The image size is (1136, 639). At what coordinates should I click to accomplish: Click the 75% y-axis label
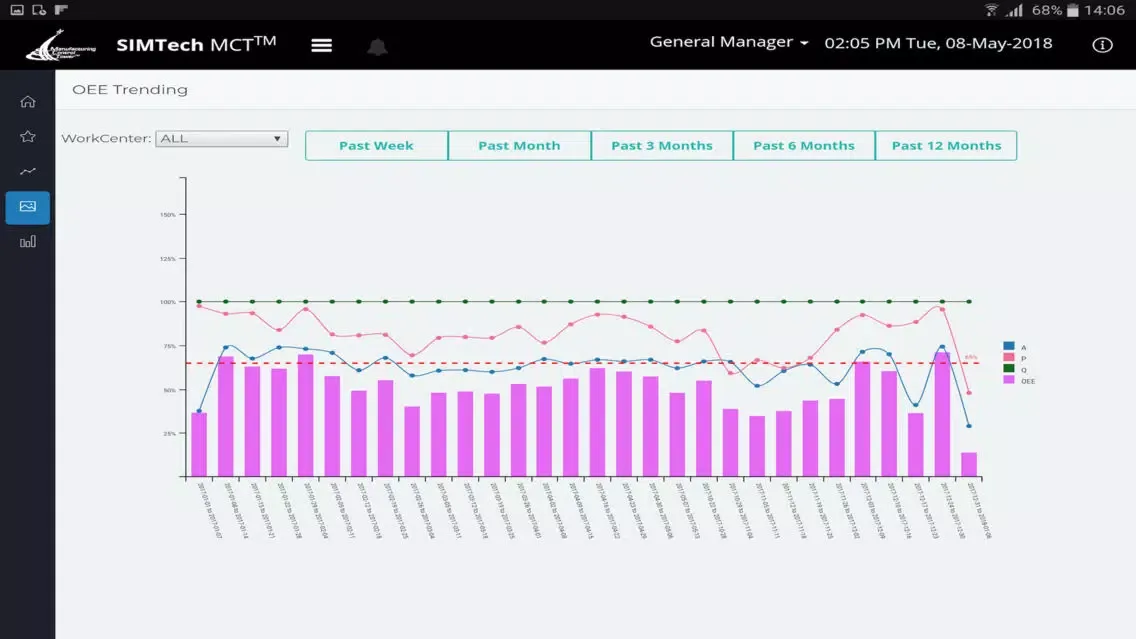pos(169,346)
